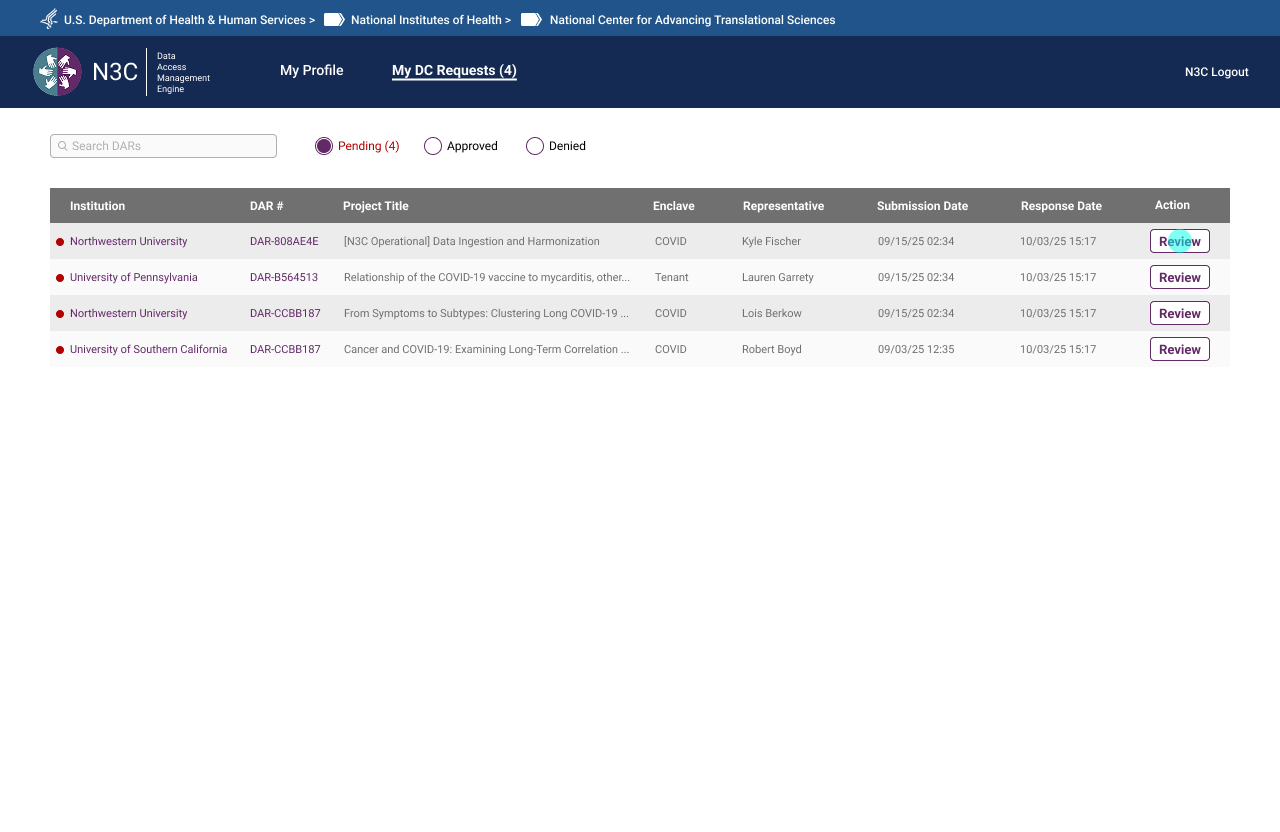Click the red status dot for University of Pennsylvania

click(60, 278)
